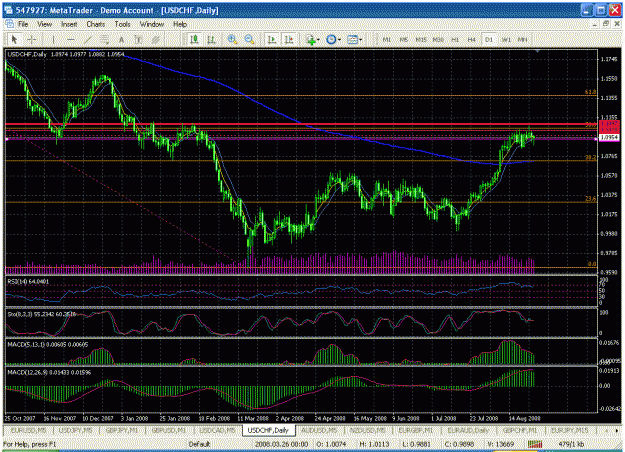
Task: Switch to the GBPCHF,M1 chart tab
Action: 519,430
